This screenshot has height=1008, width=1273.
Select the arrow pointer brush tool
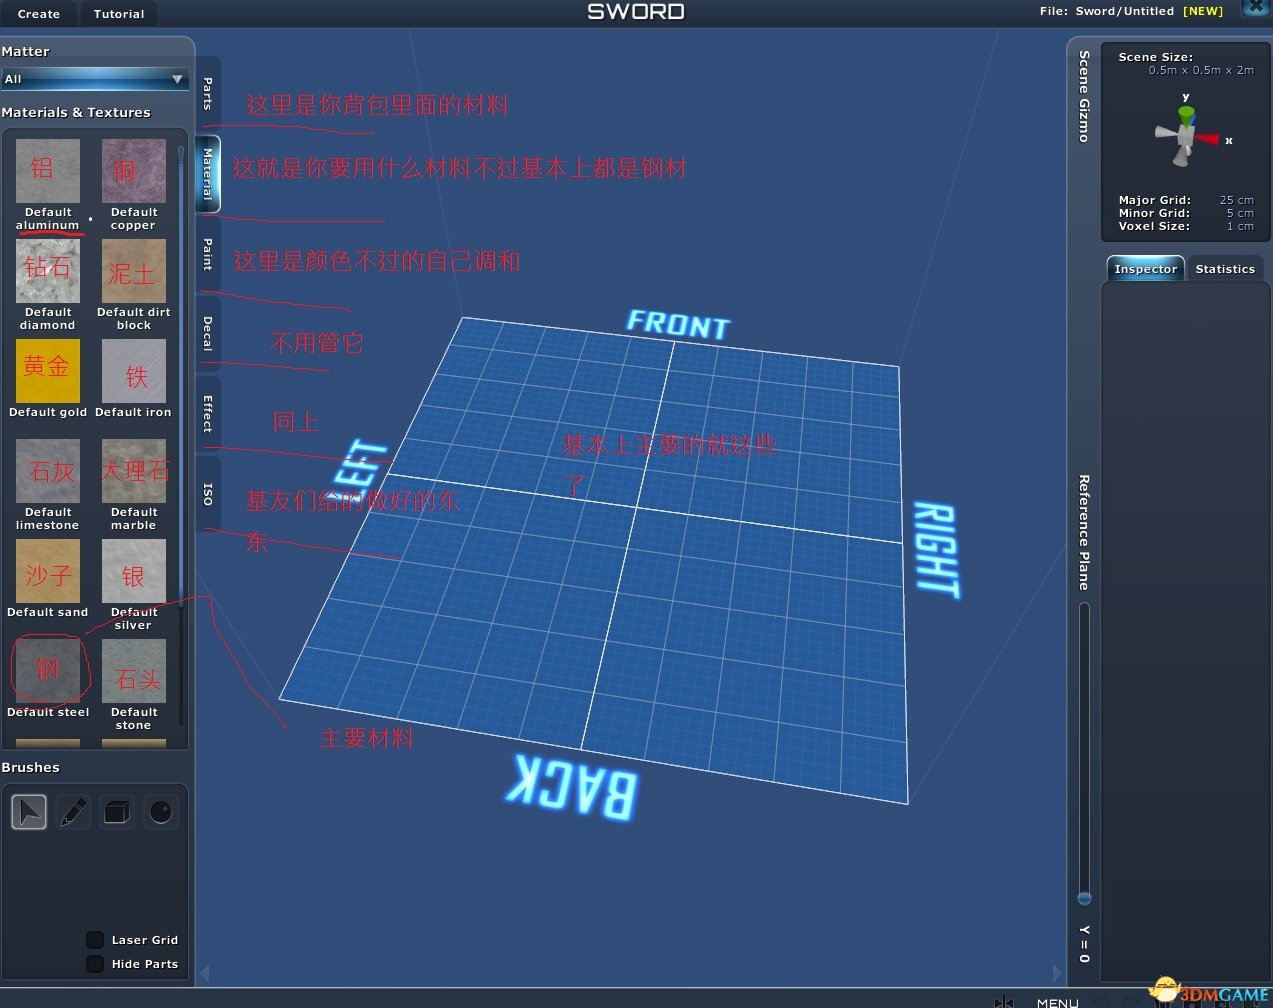29,811
